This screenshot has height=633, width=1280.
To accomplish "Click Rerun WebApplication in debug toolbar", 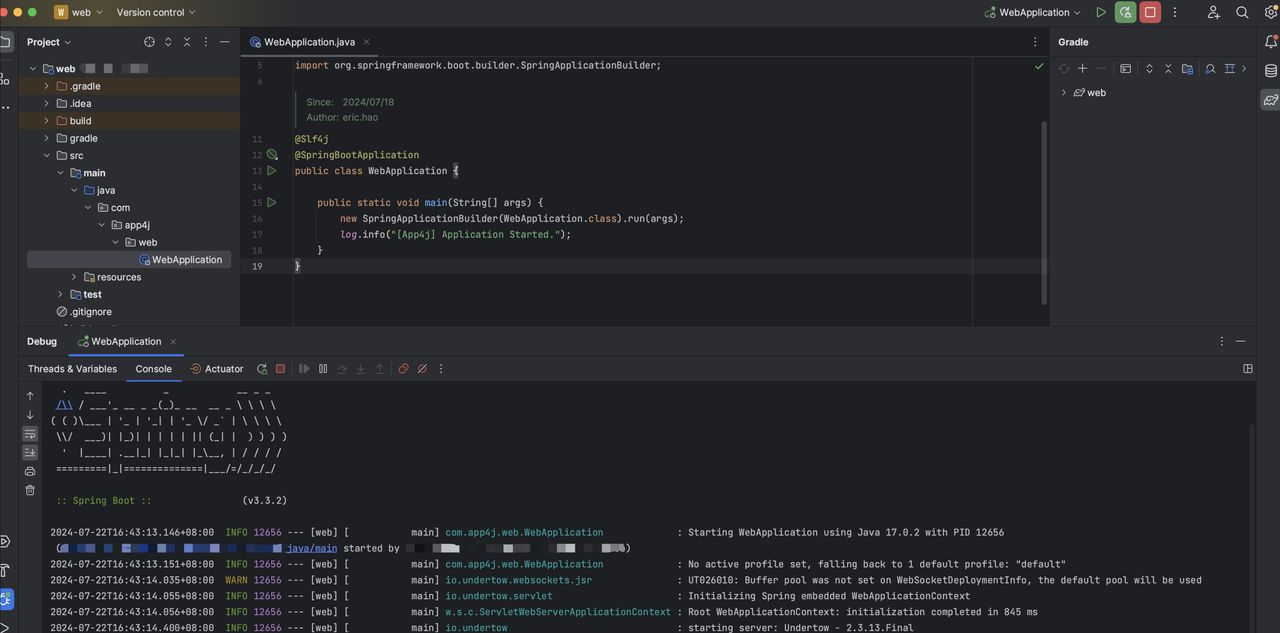I will pyautogui.click(x=262, y=369).
